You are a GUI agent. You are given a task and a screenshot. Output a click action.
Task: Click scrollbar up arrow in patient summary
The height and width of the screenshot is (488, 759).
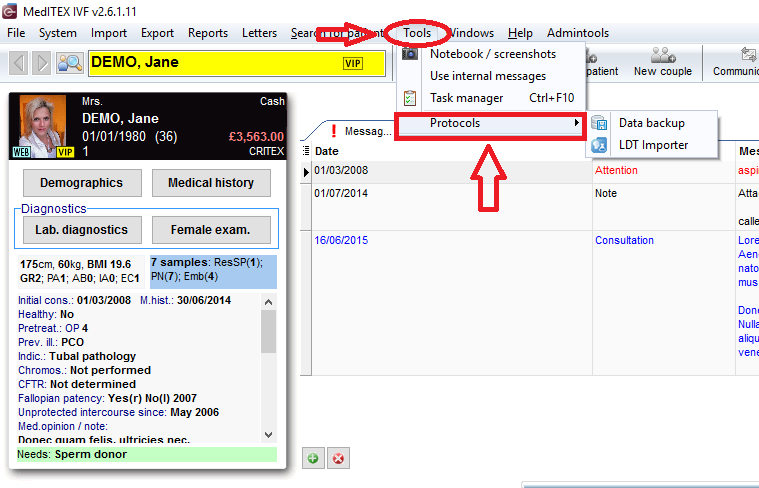click(x=269, y=302)
